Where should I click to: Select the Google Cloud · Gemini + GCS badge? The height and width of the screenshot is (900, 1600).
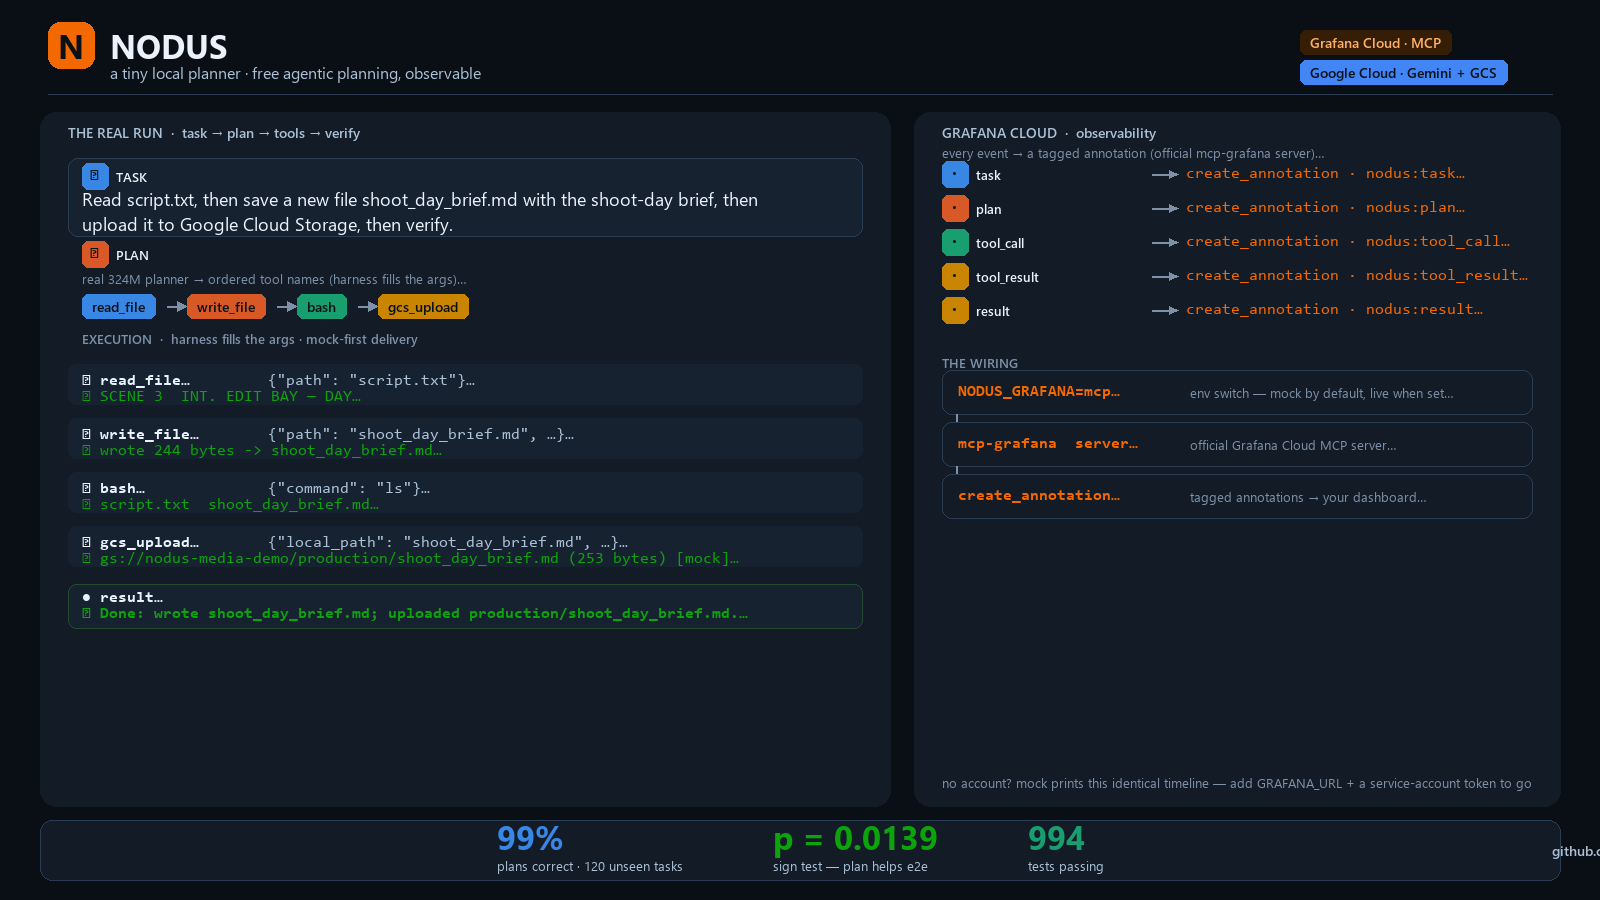(x=1403, y=73)
